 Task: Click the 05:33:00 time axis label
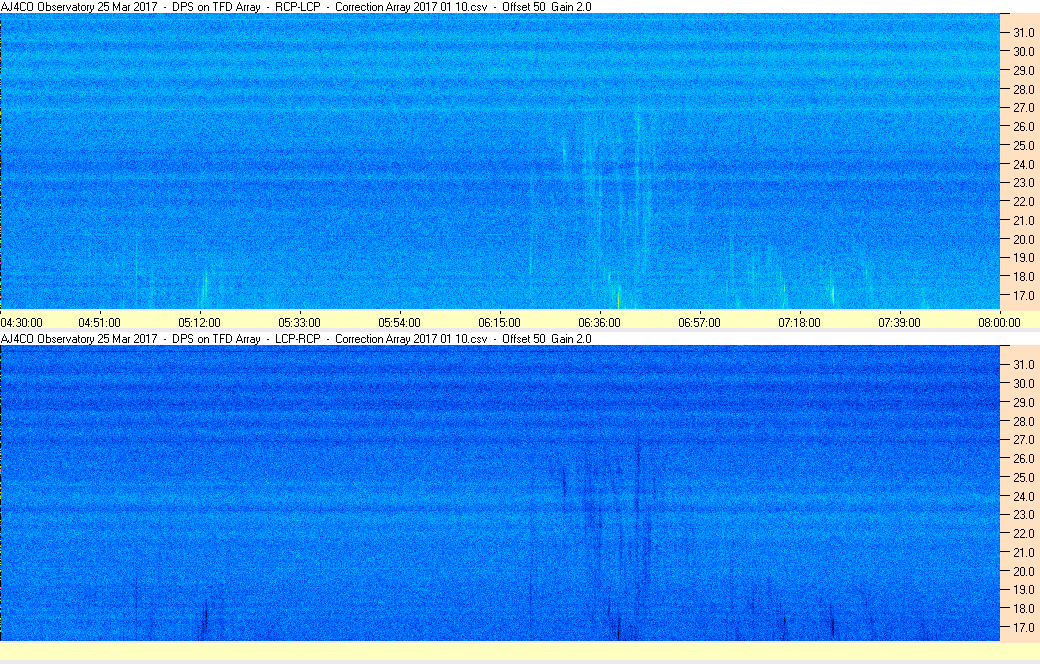point(299,323)
